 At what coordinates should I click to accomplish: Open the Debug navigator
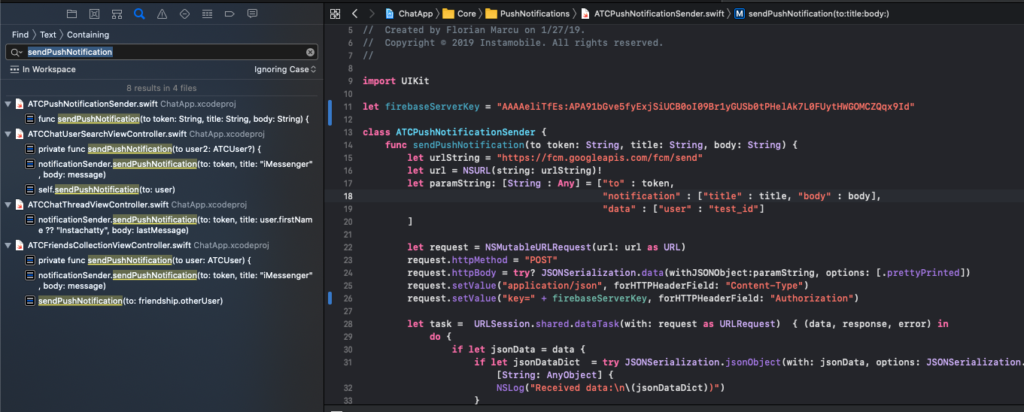tap(207, 14)
